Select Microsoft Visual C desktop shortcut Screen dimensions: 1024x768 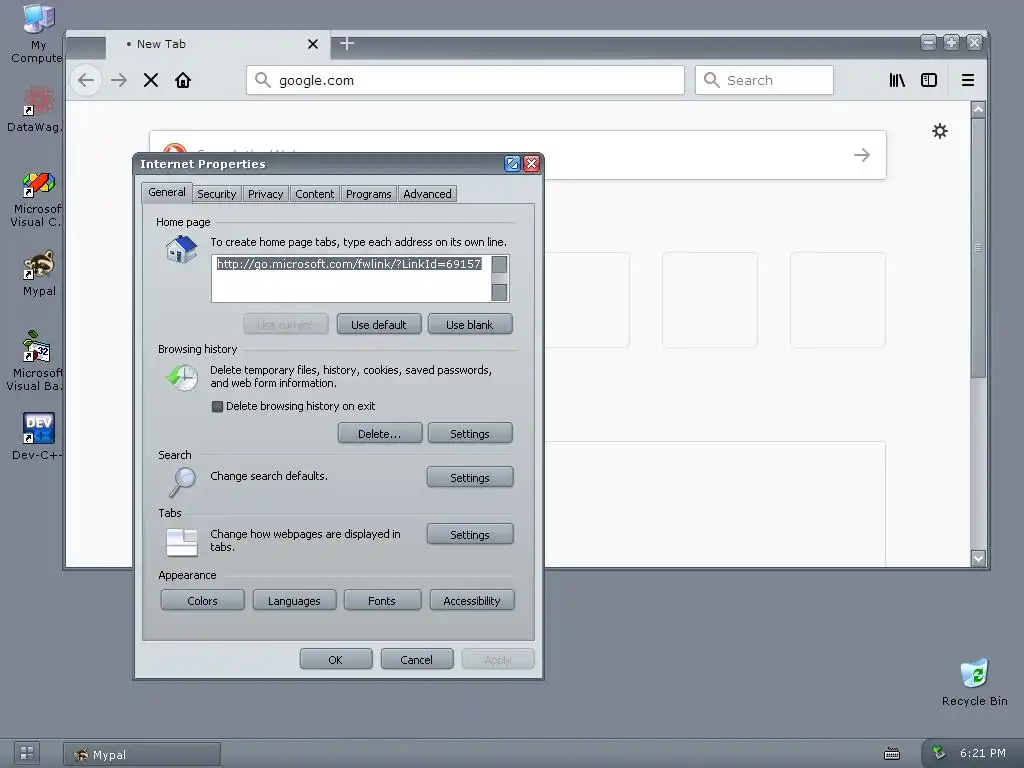click(37, 199)
